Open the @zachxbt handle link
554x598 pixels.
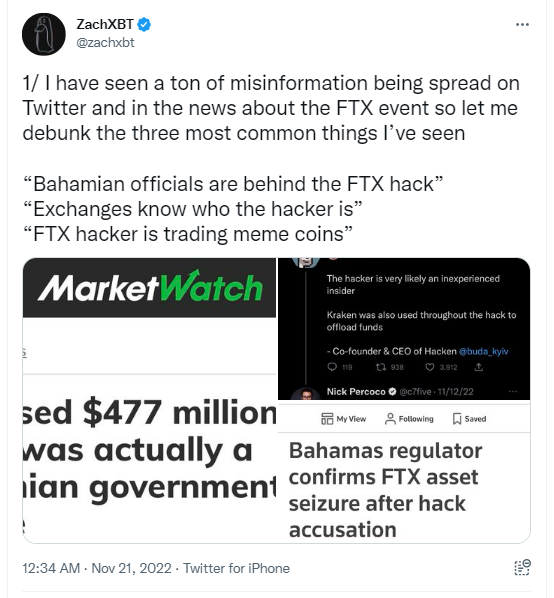[105, 42]
